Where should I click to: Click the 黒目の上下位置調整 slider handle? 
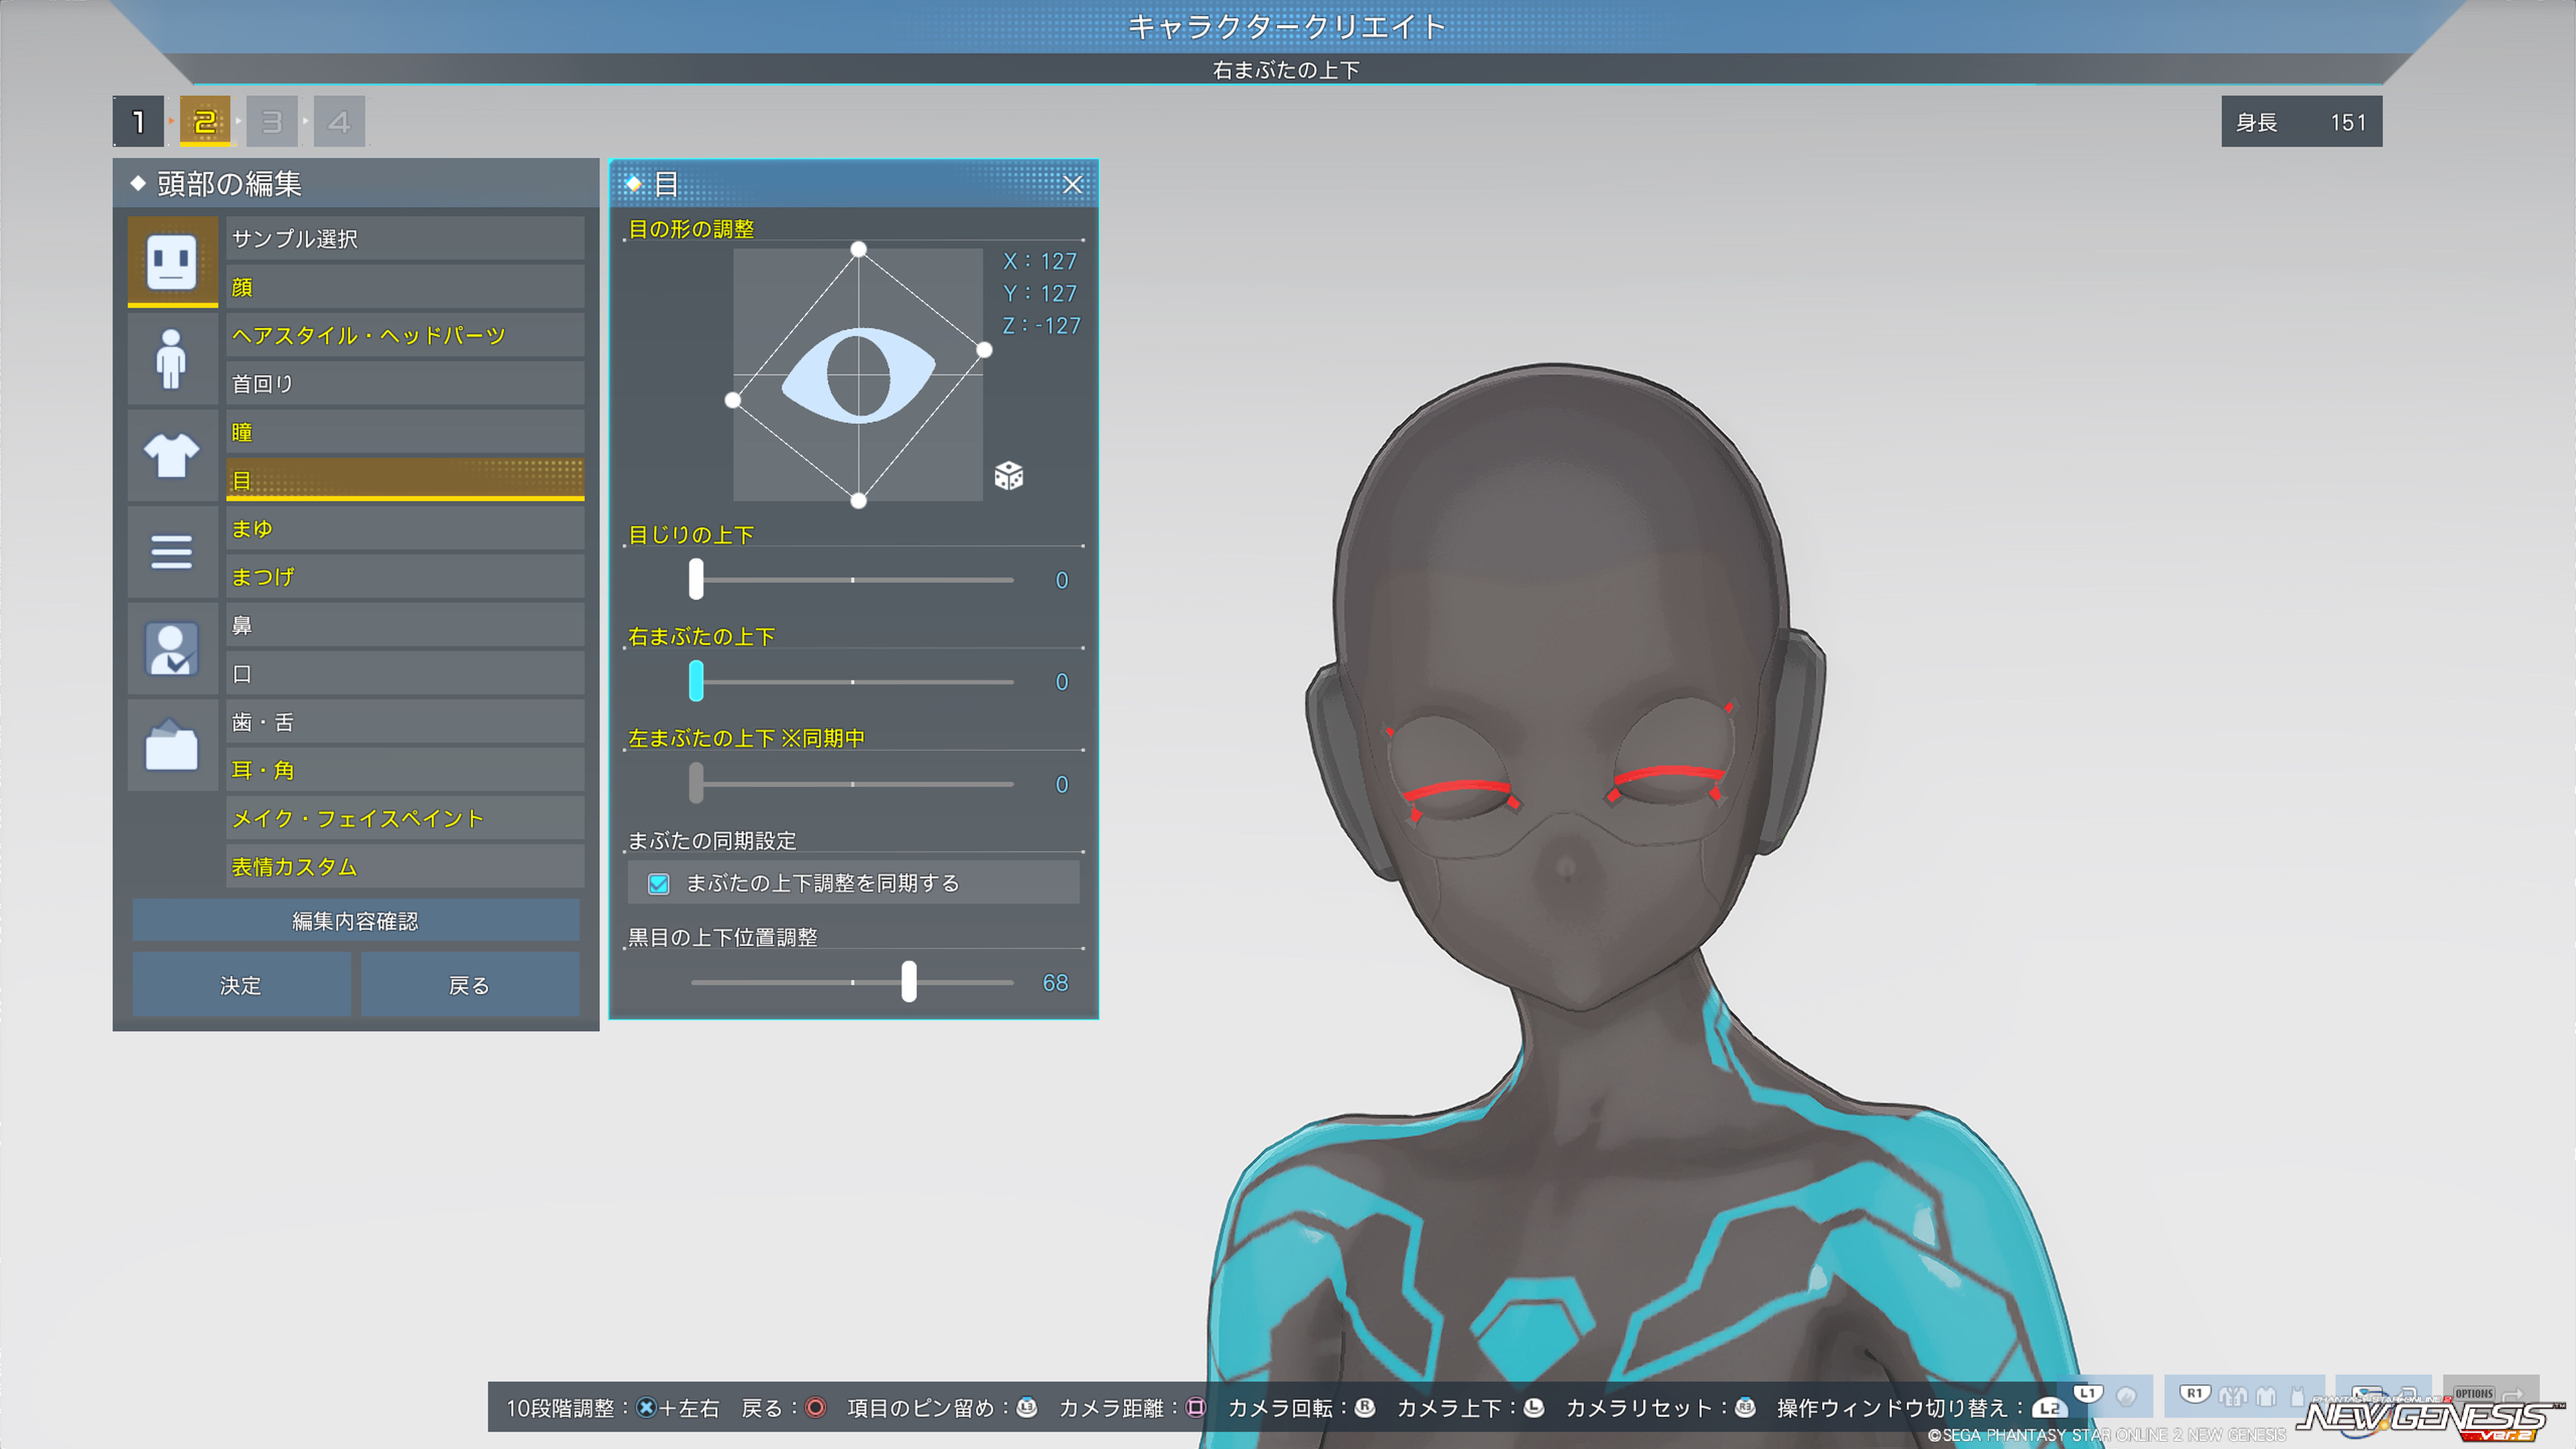[908, 983]
